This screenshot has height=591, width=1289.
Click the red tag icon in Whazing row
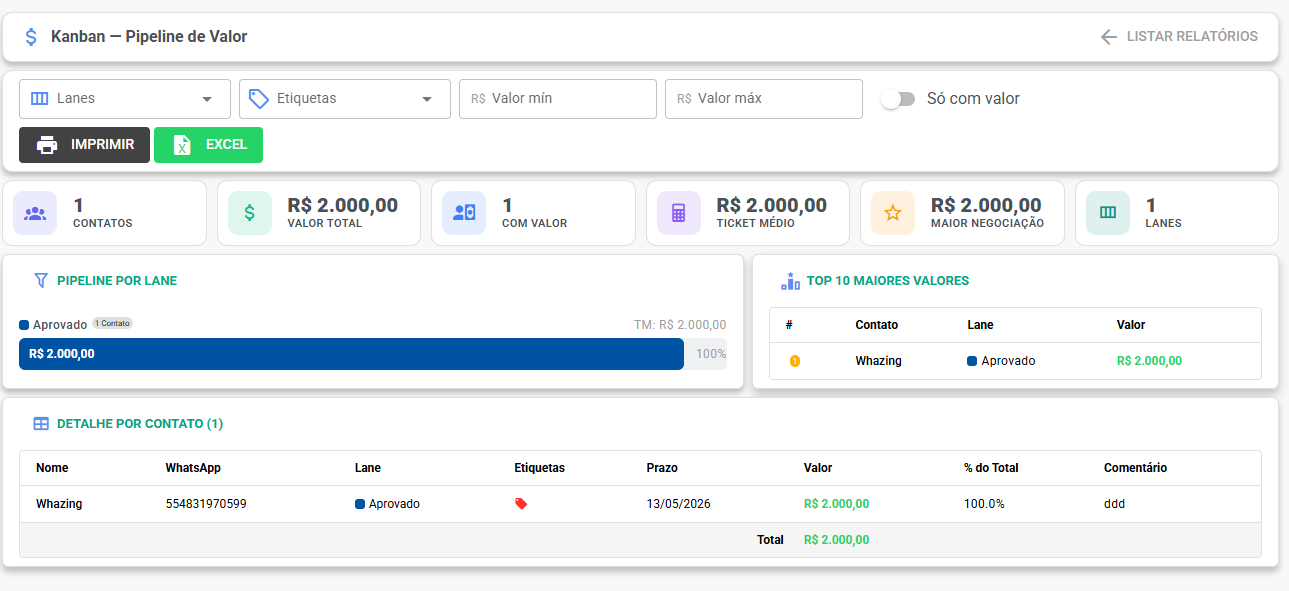(x=521, y=504)
